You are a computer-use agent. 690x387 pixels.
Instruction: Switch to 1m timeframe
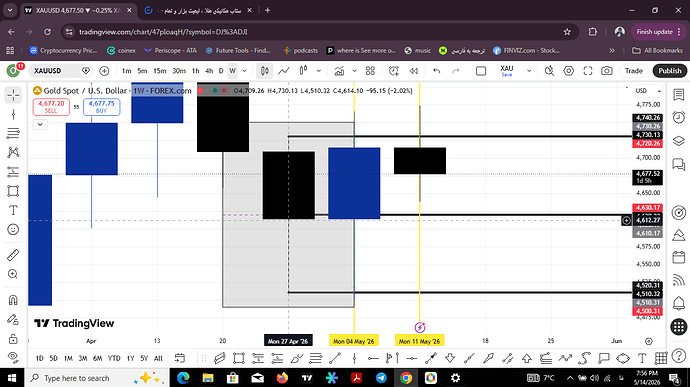[126, 70]
